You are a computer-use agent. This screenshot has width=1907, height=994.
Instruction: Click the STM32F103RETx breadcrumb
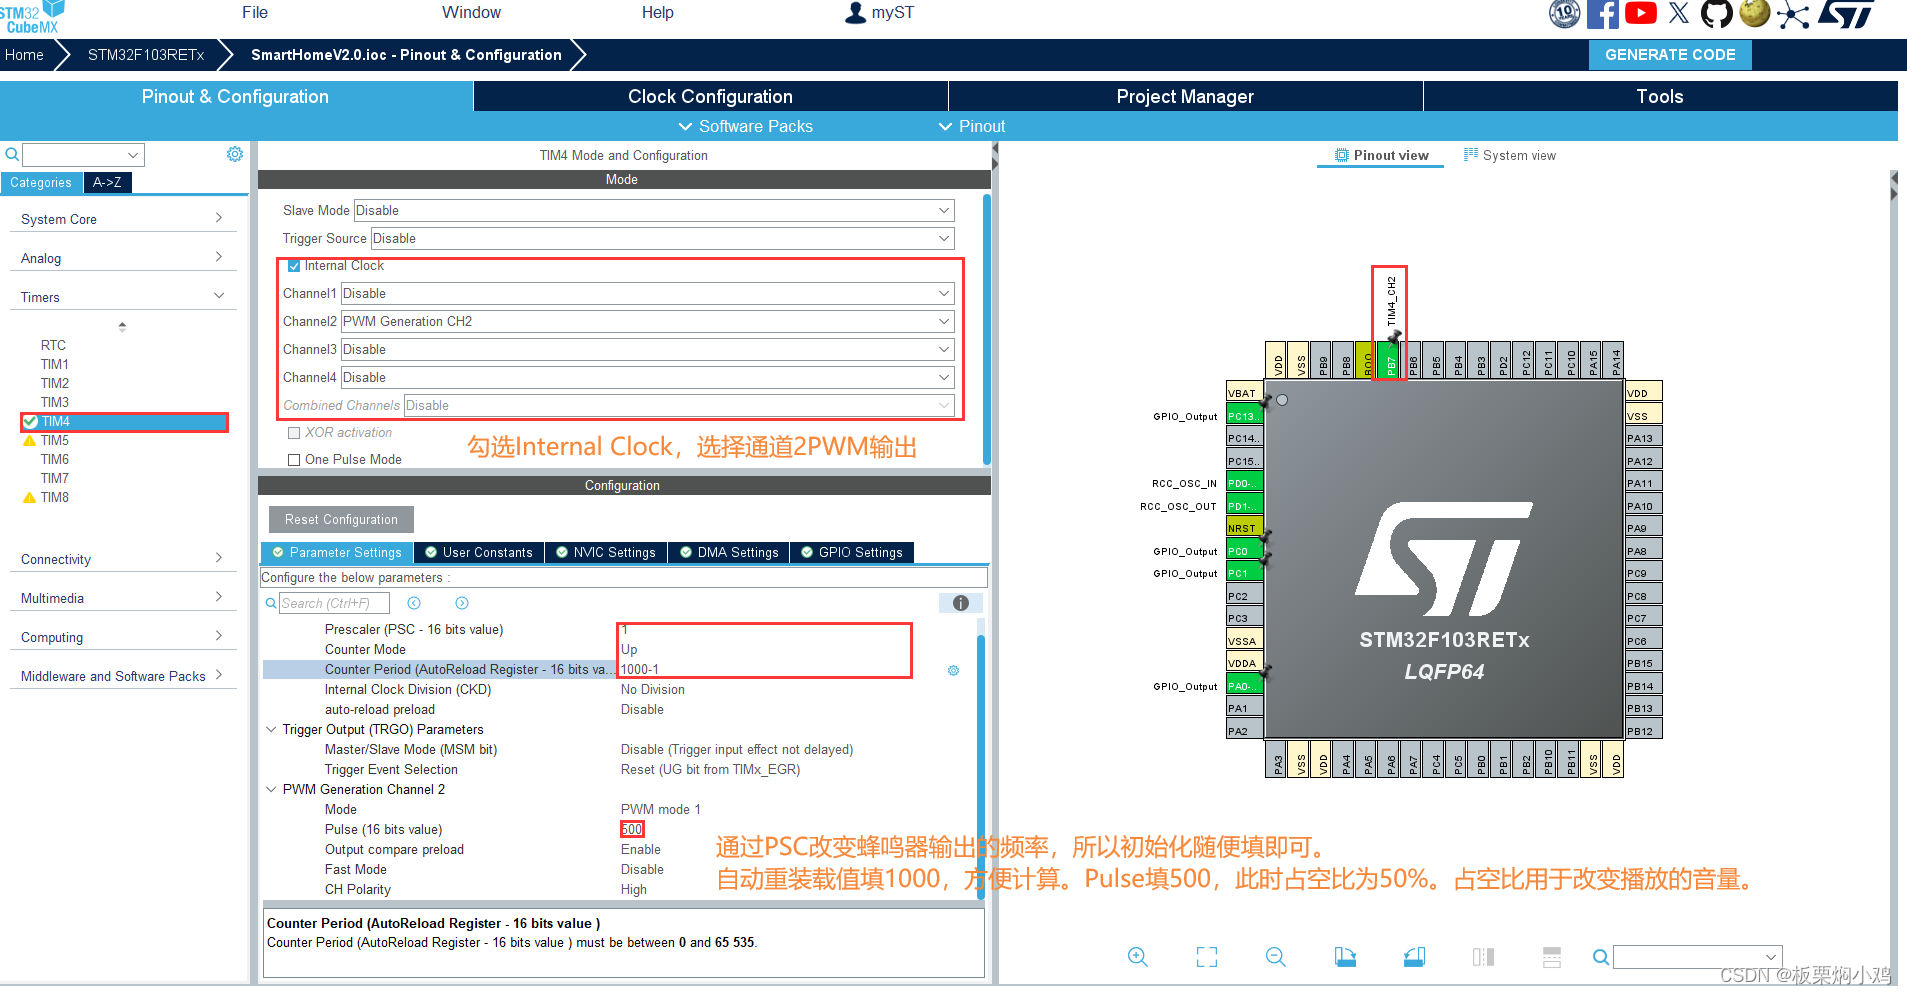[x=146, y=55]
